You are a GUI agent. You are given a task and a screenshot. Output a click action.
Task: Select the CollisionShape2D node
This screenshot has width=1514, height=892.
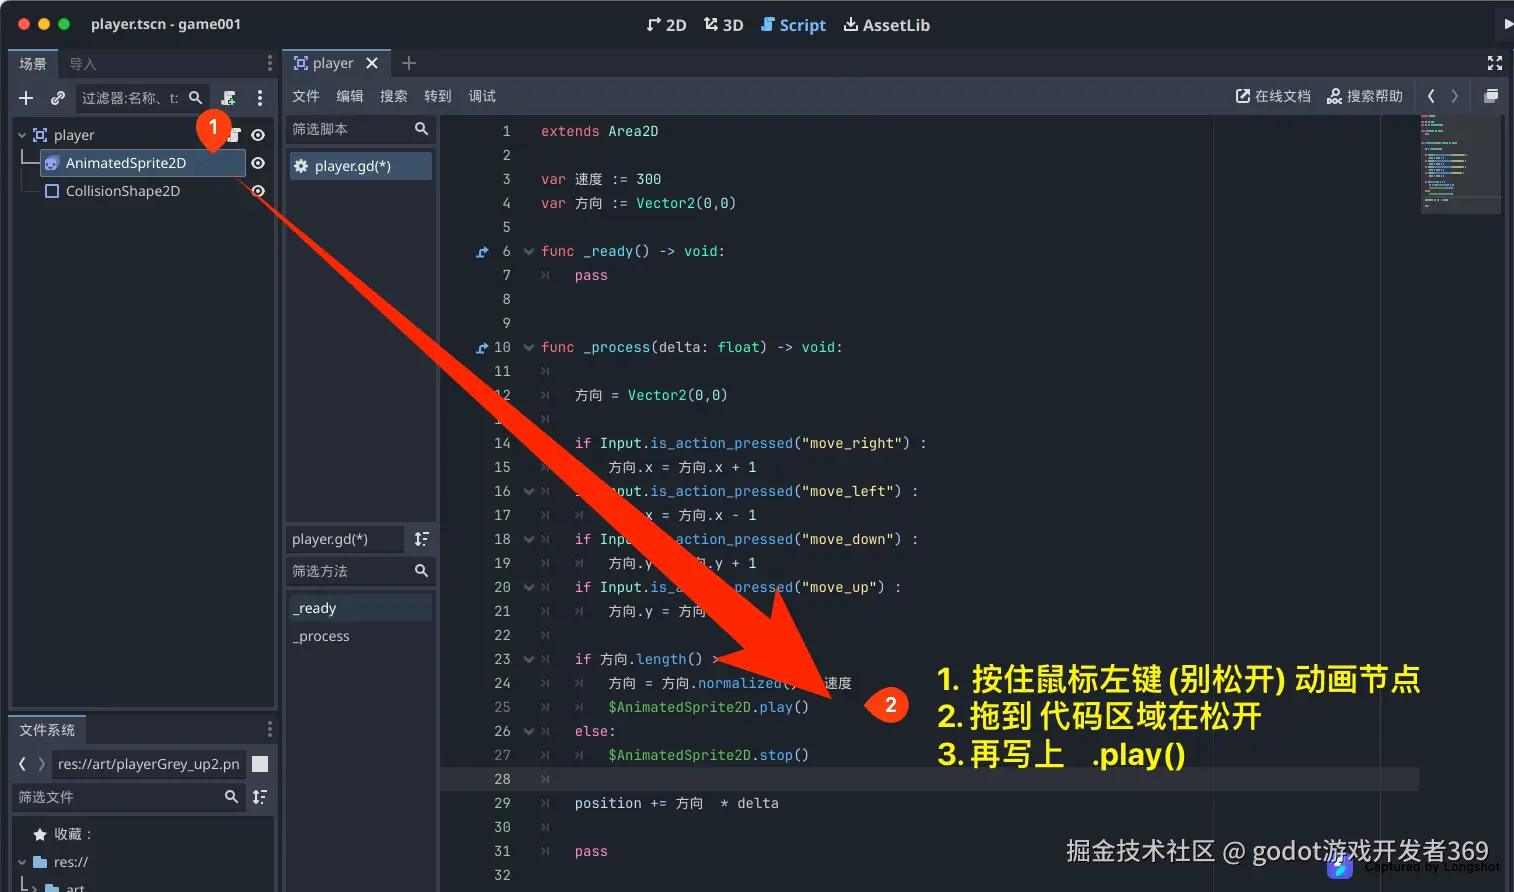coord(123,191)
